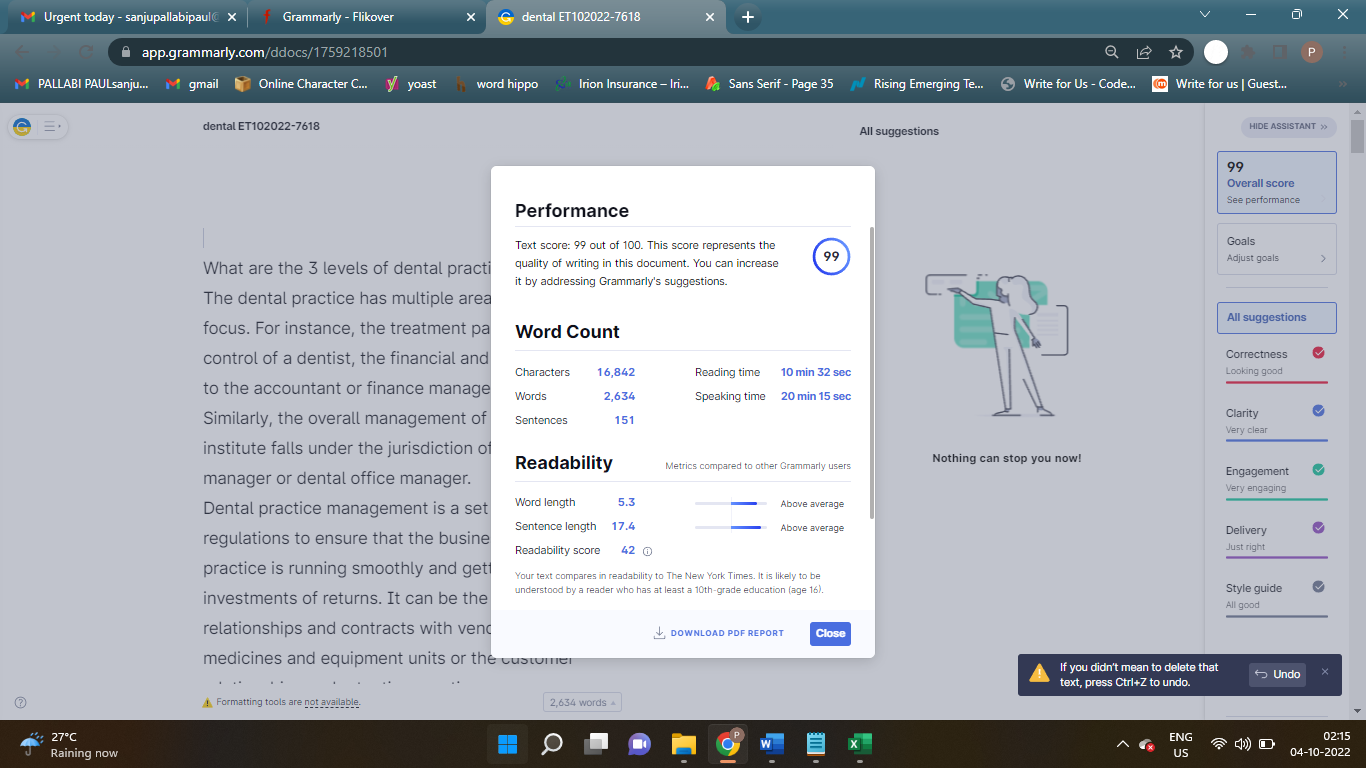The width and height of the screenshot is (1366, 768).
Task: Open the Online Character C... bookmark
Action: coord(301,84)
